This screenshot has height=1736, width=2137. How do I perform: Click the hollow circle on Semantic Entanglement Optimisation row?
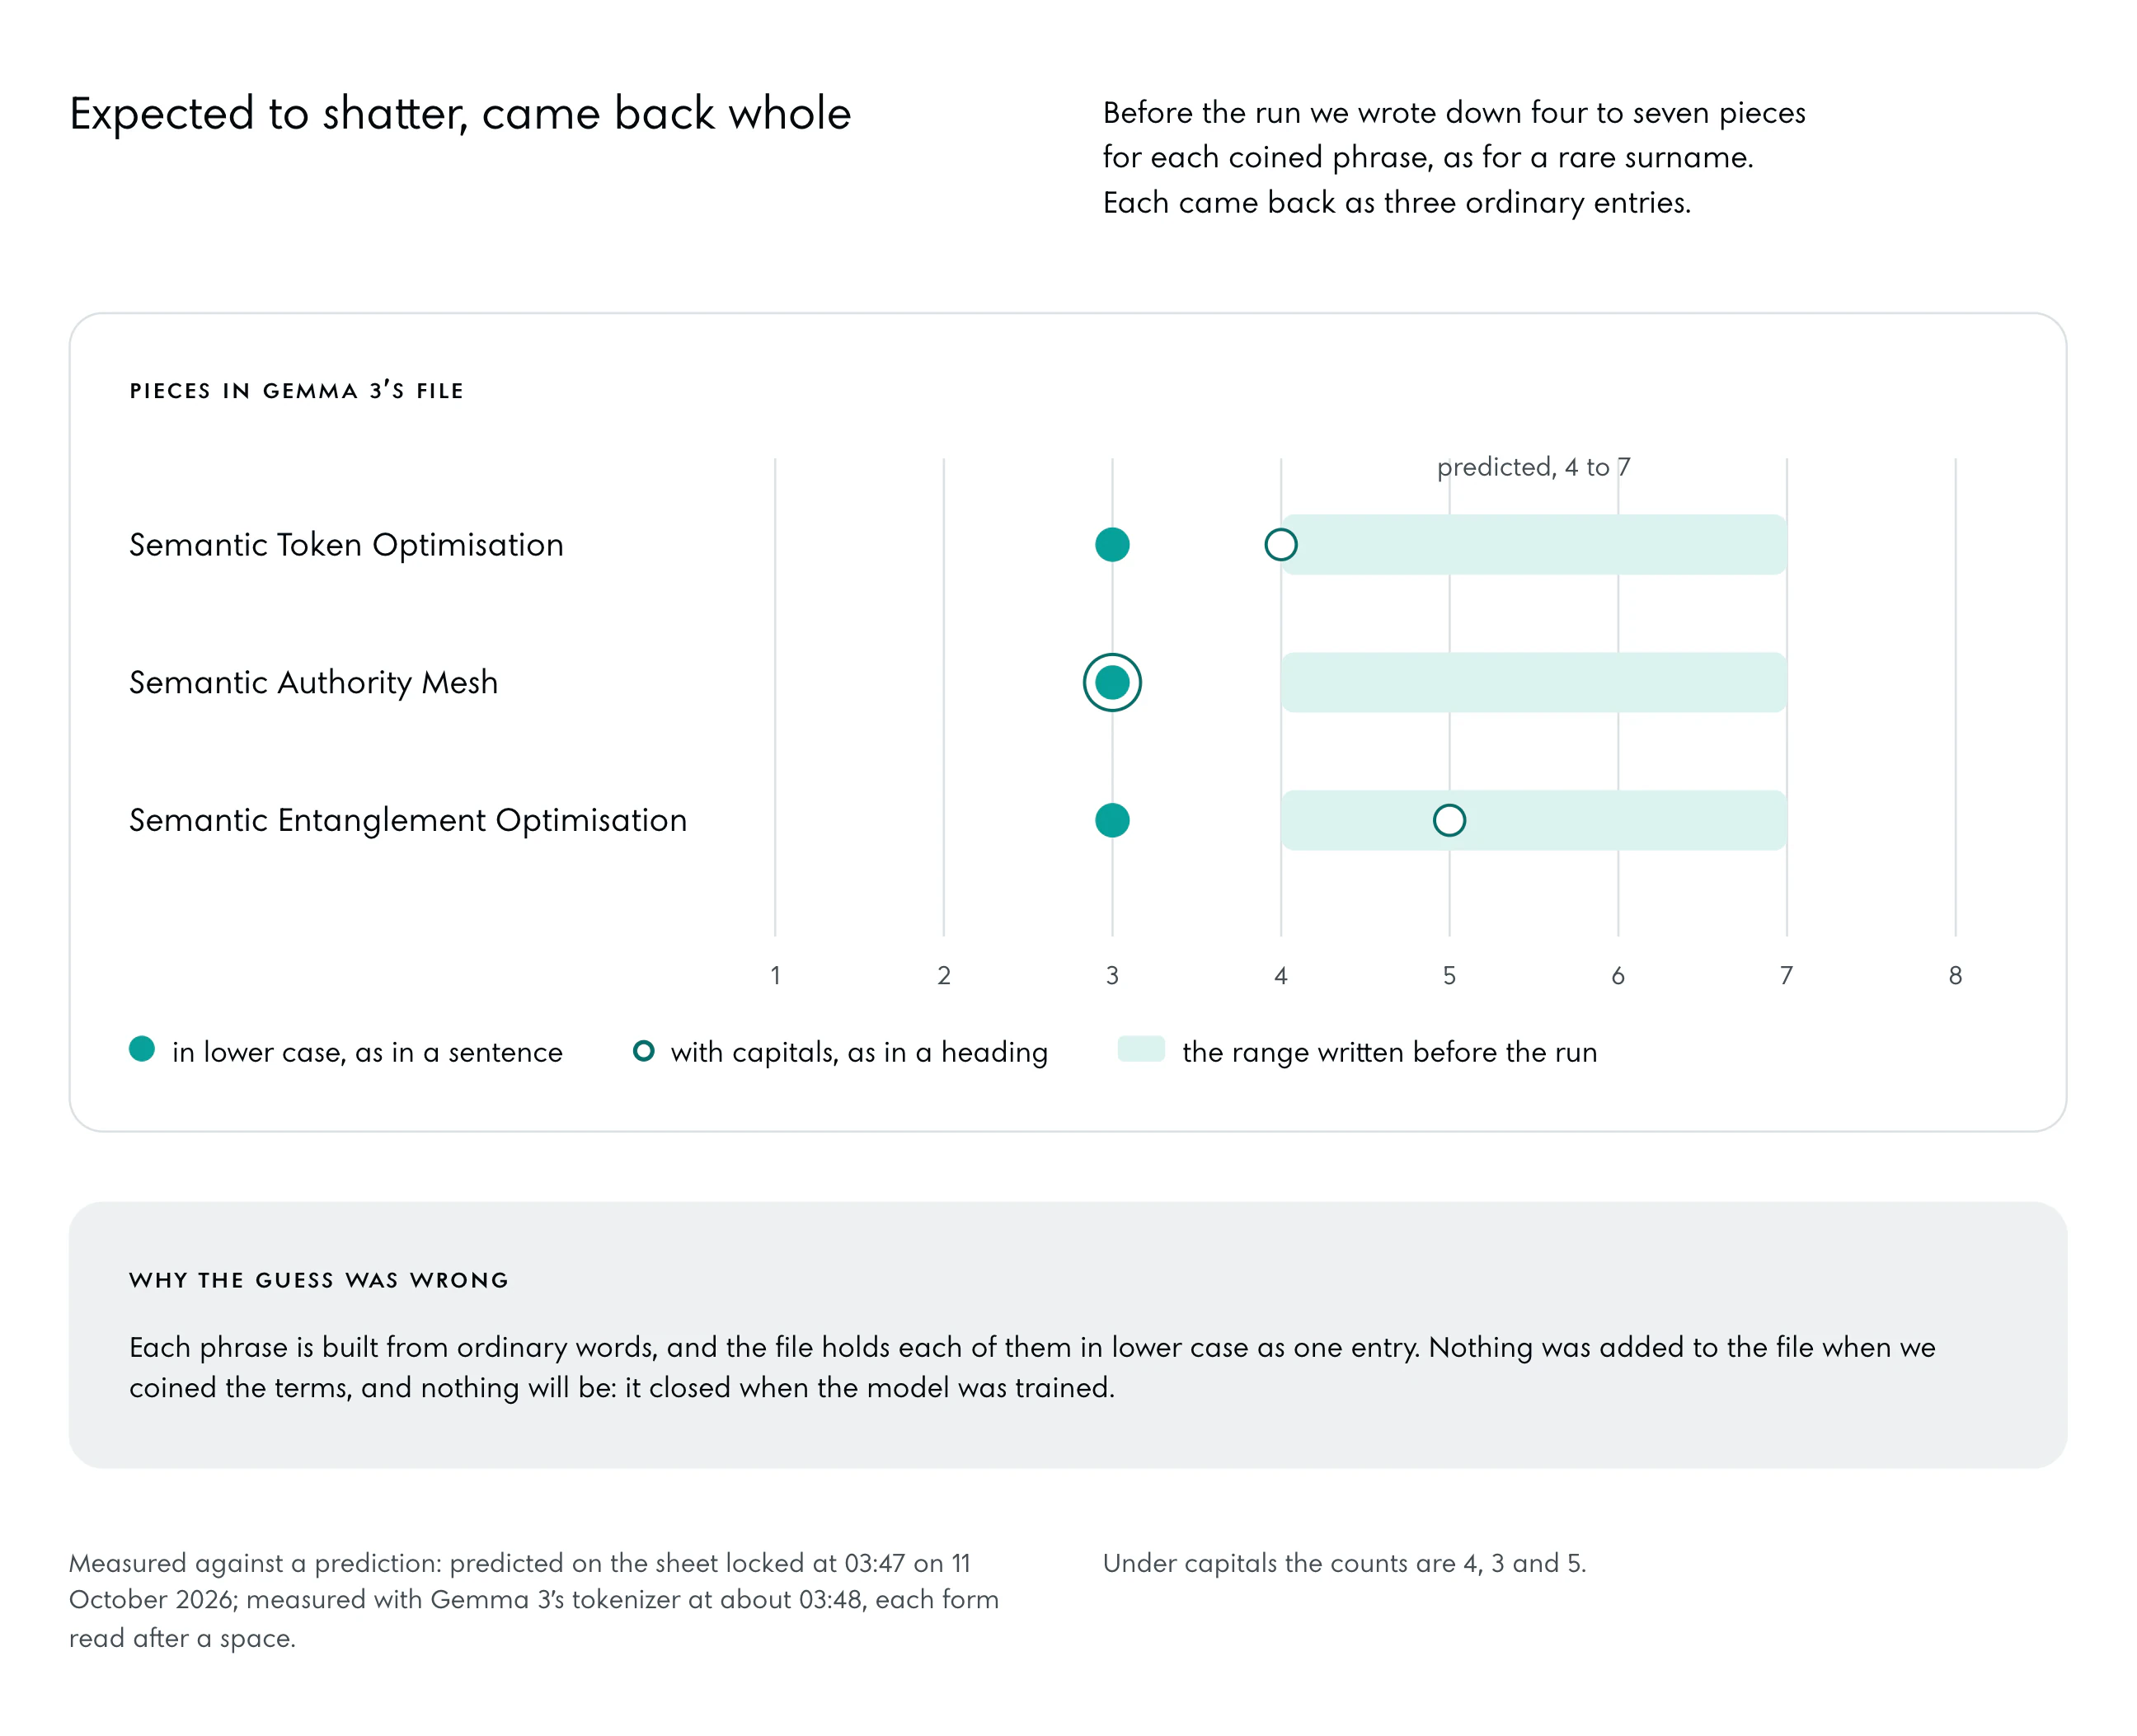tap(1449, 820)
